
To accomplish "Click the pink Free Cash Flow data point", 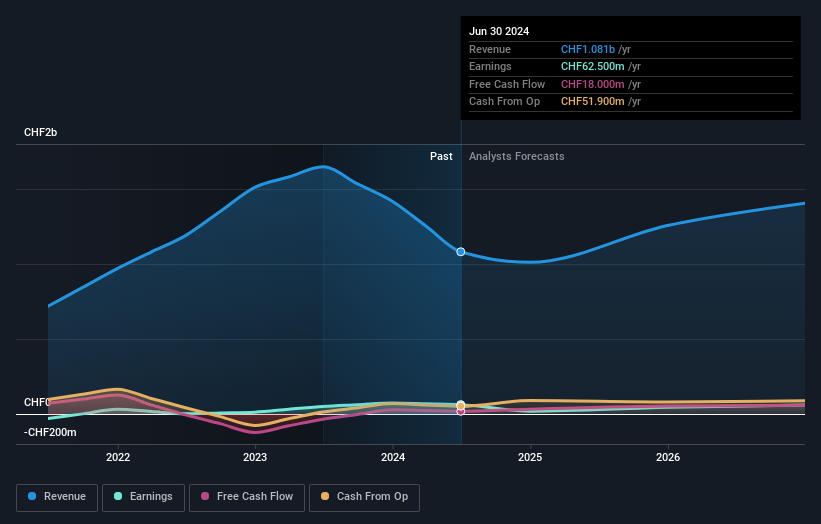I will pos(460,412).
